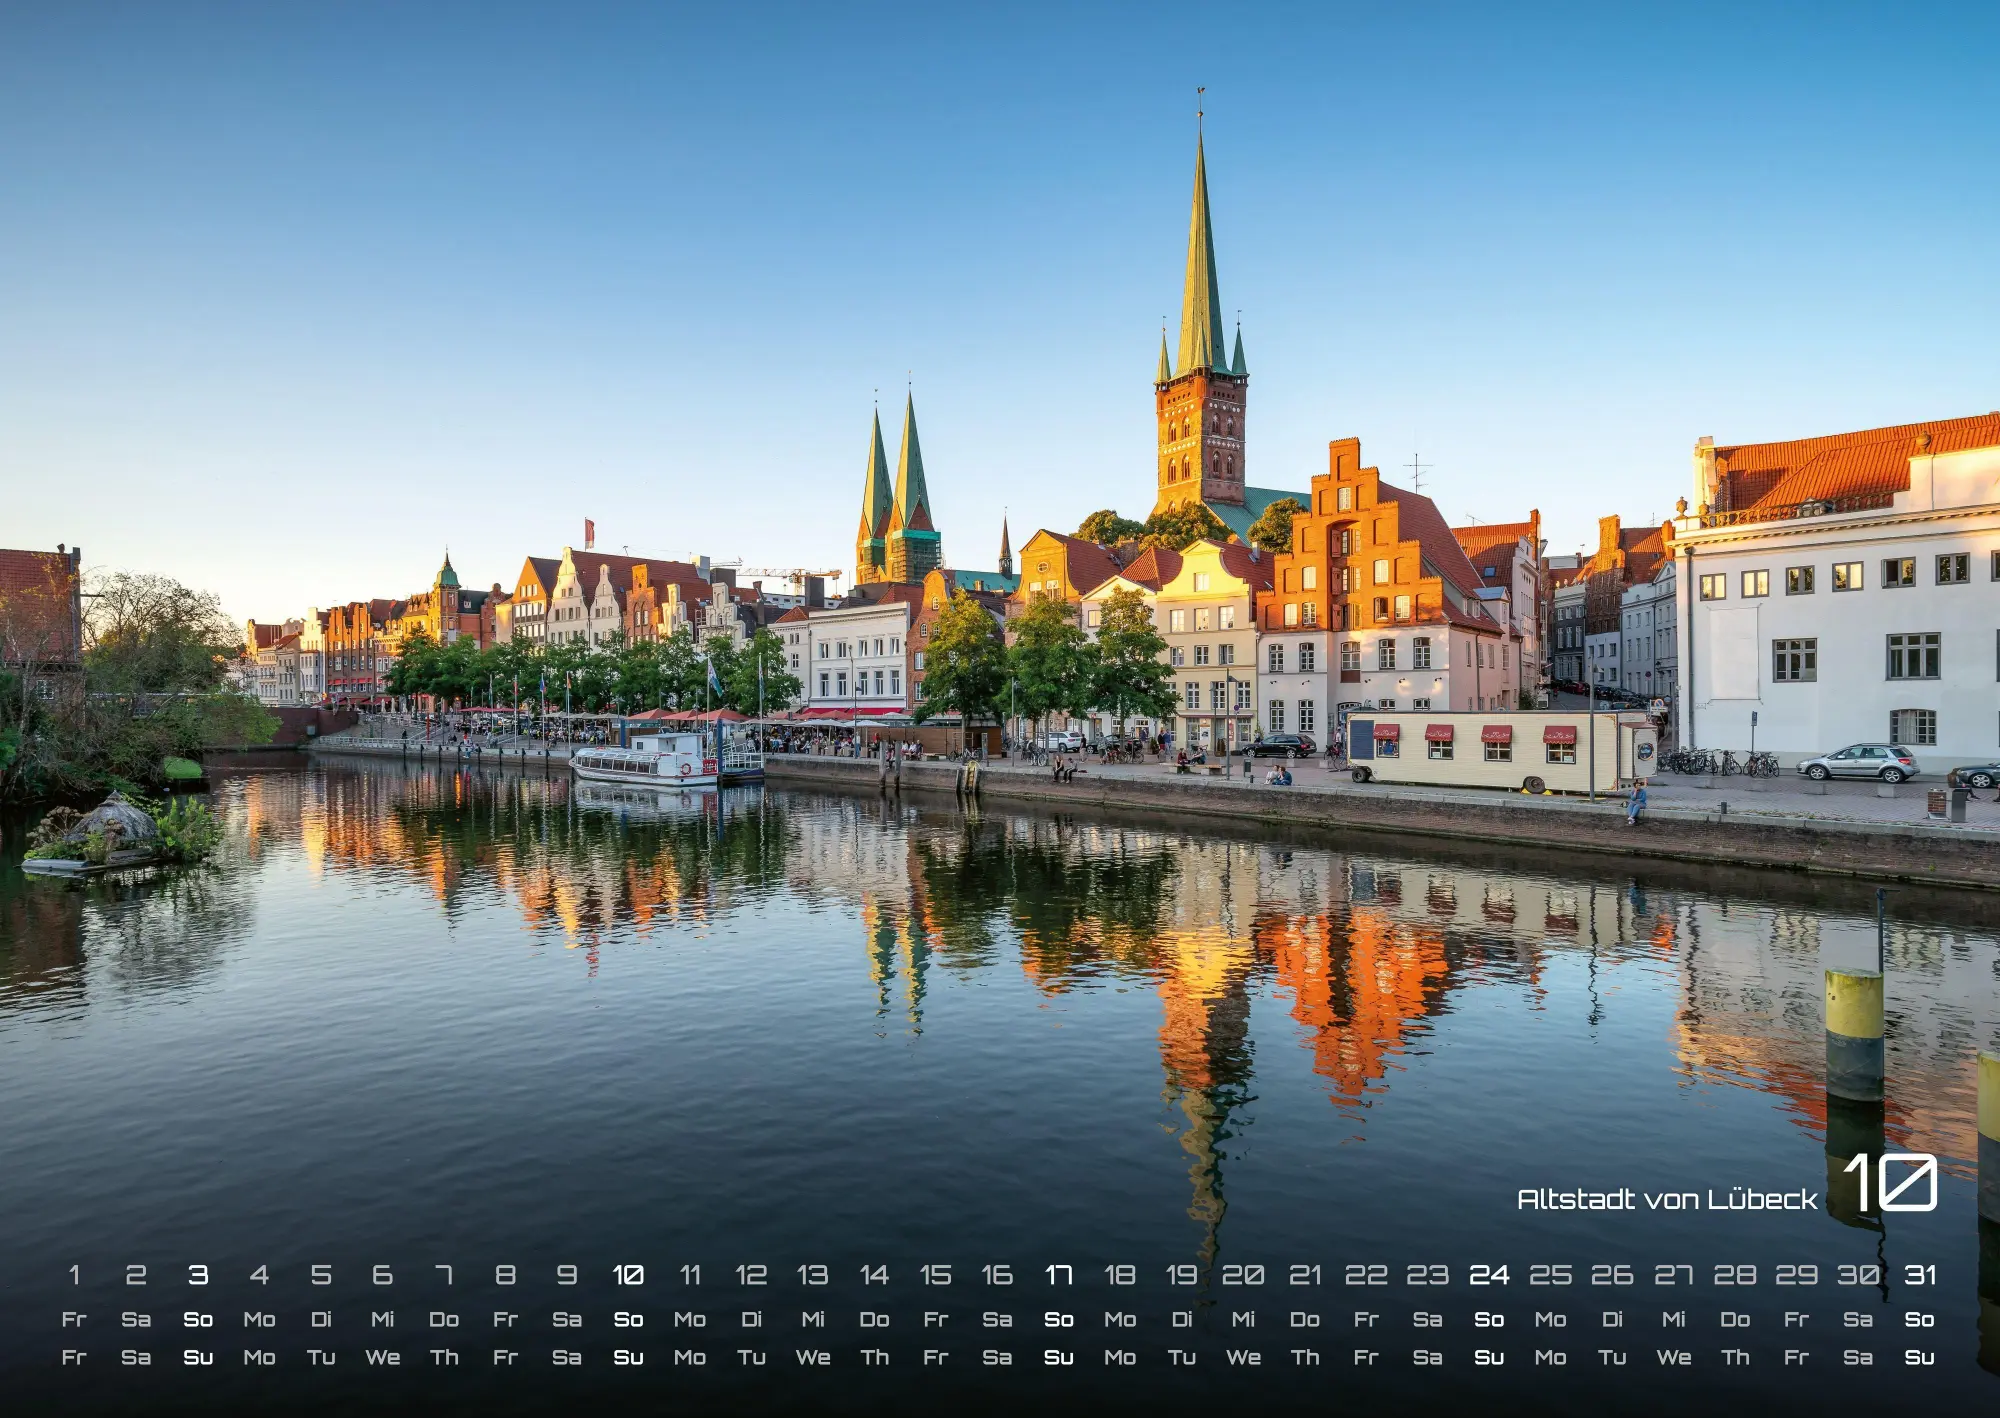This screenshot has height=1418, width=2000.
Task: Select last date 31
Action: pos(1920,1275)
